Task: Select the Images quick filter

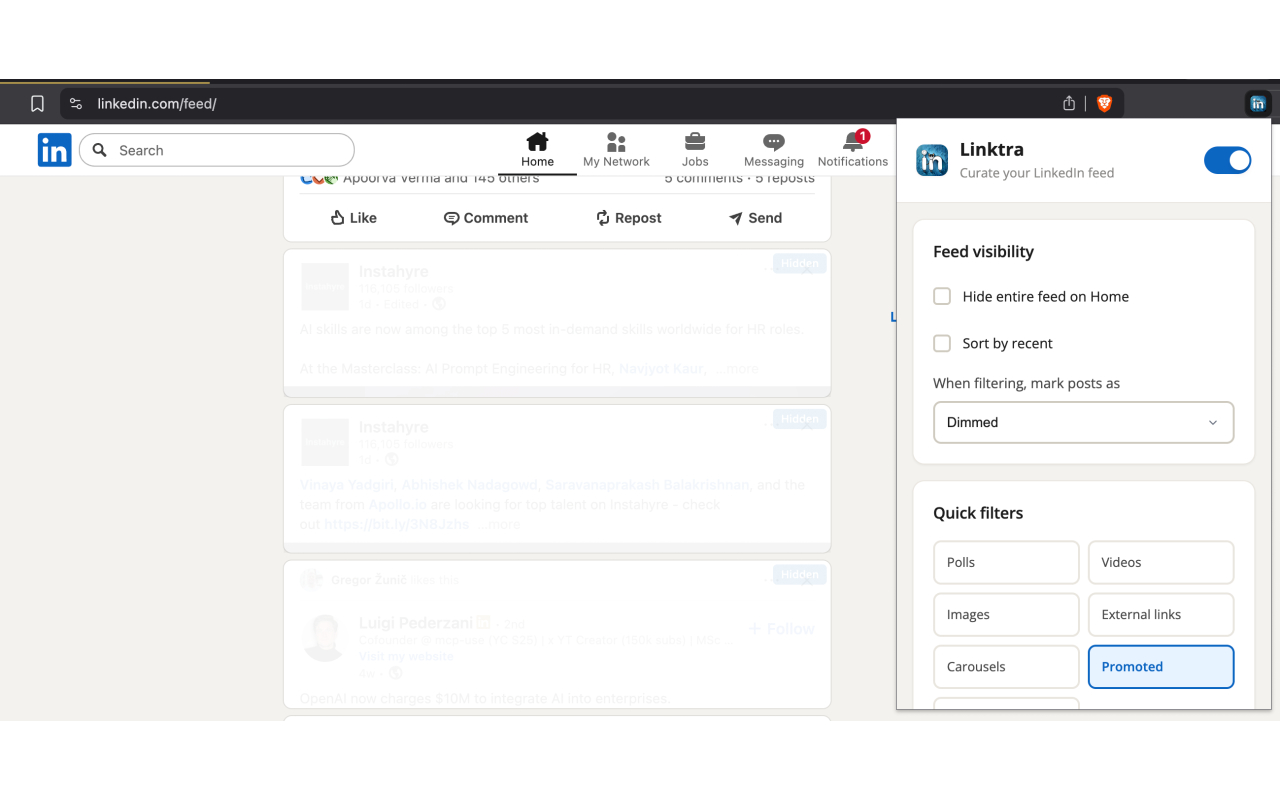Action: pyautogui.click(x=1006, y=614)
